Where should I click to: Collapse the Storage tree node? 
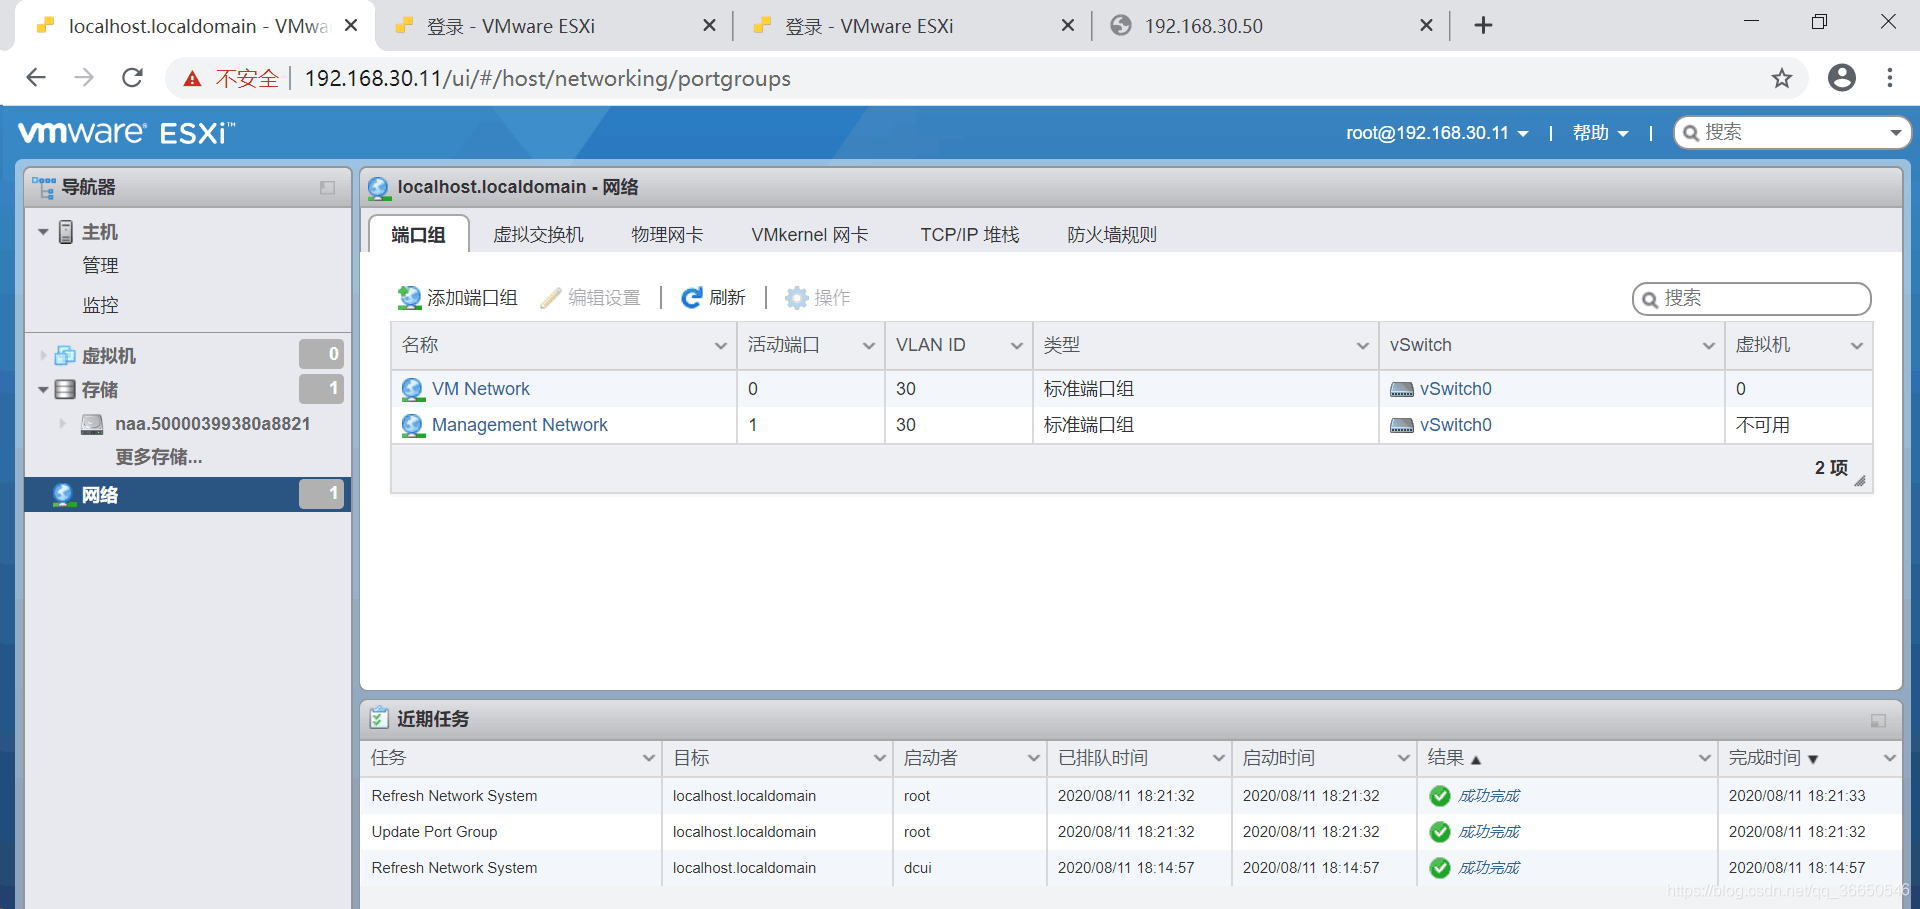(x=43, y=390)
